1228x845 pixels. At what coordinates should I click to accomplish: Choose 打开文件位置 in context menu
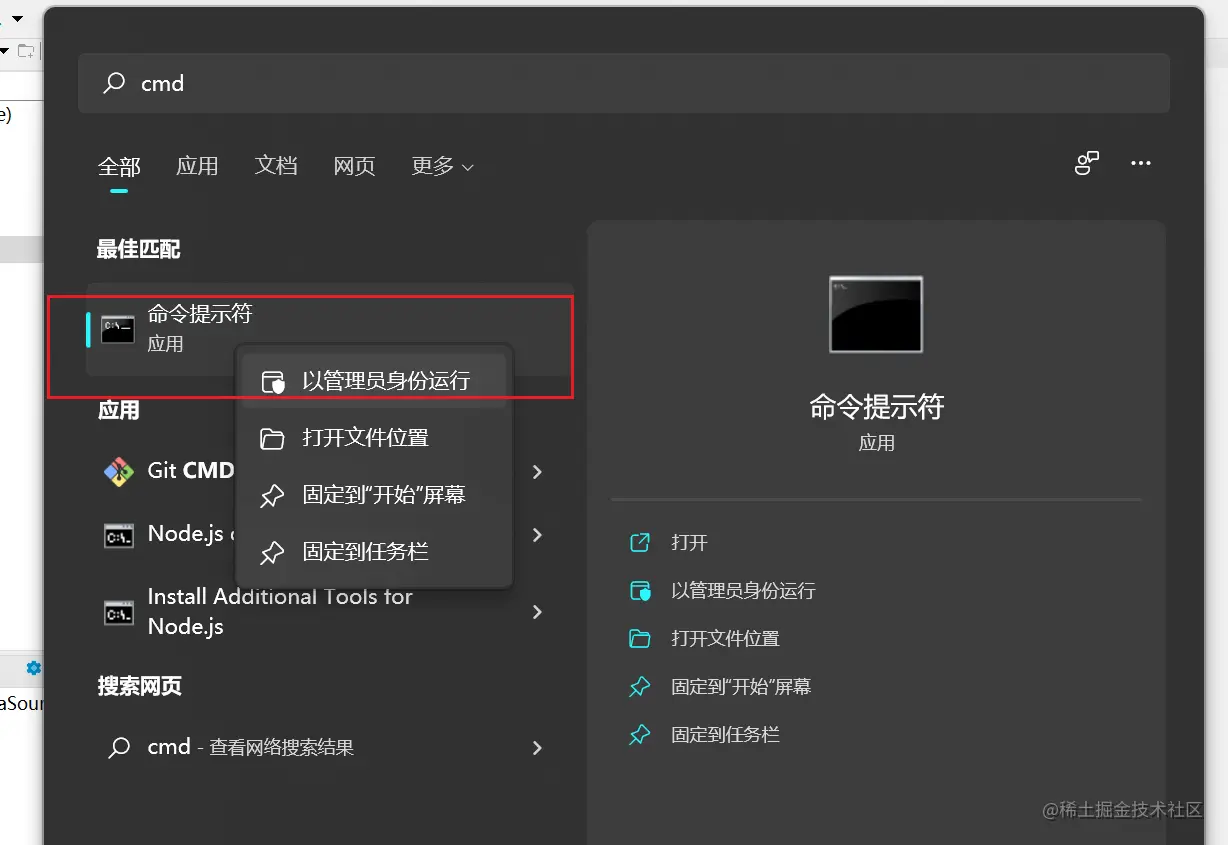coord(374,438)
